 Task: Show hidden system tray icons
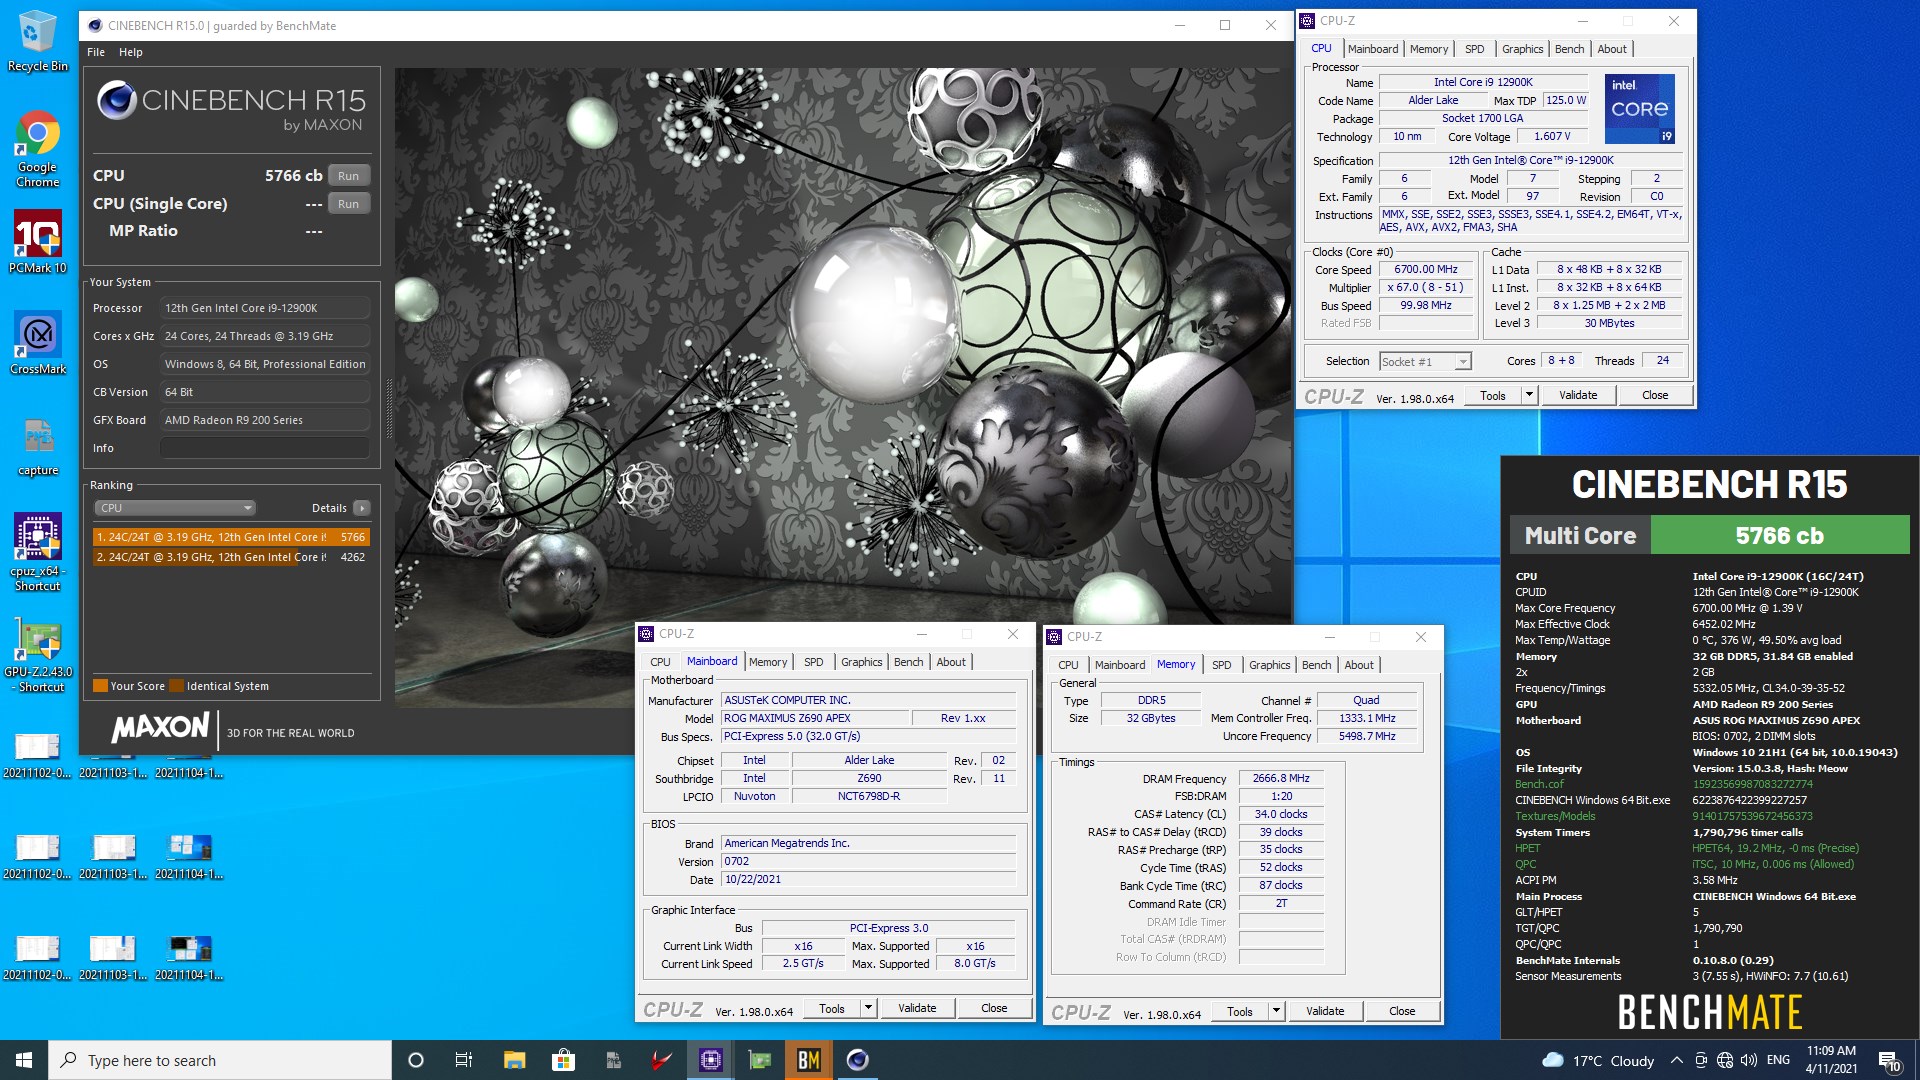click(x=1676, y=1060)
